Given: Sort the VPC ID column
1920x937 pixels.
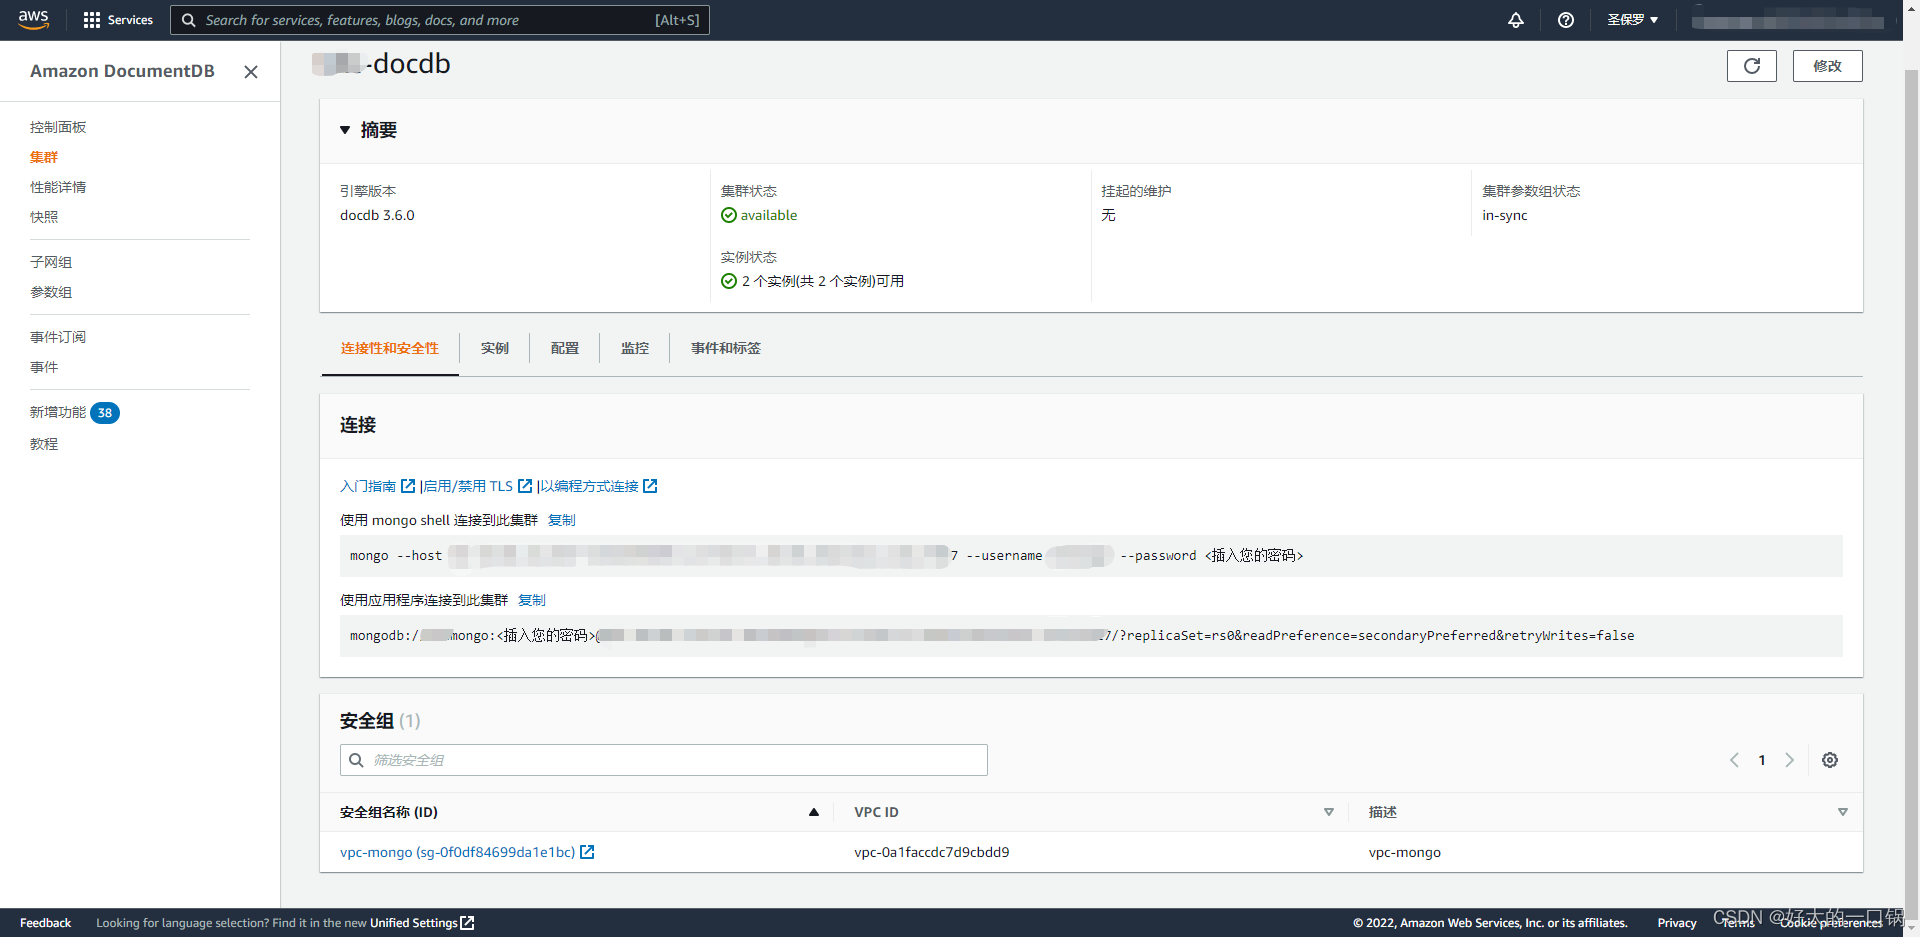Looking at the screenshot, I should click(1328, 812).
